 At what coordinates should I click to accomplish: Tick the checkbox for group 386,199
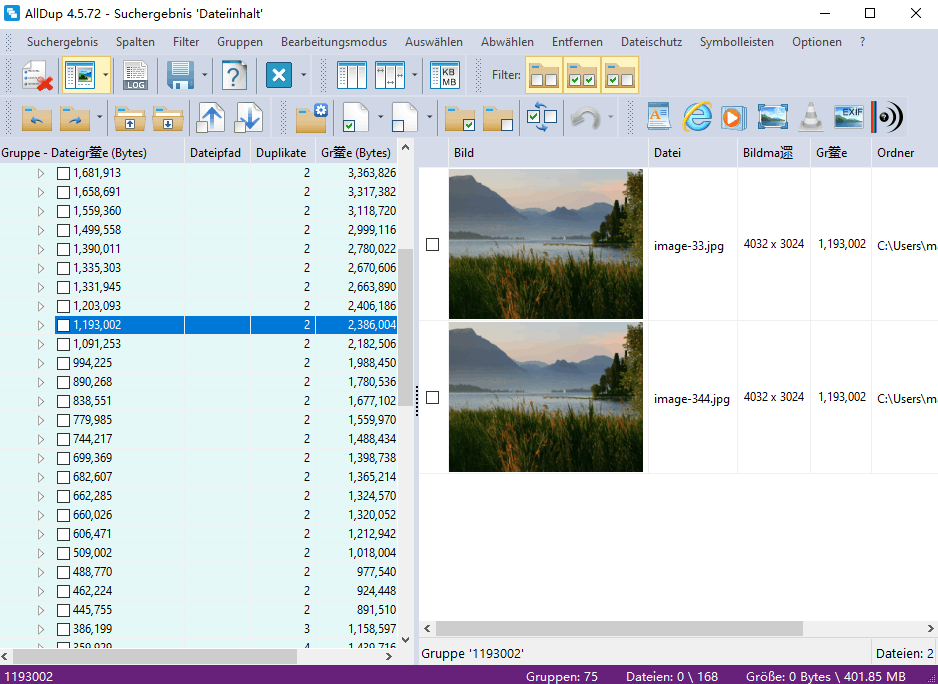click(63, 630)
